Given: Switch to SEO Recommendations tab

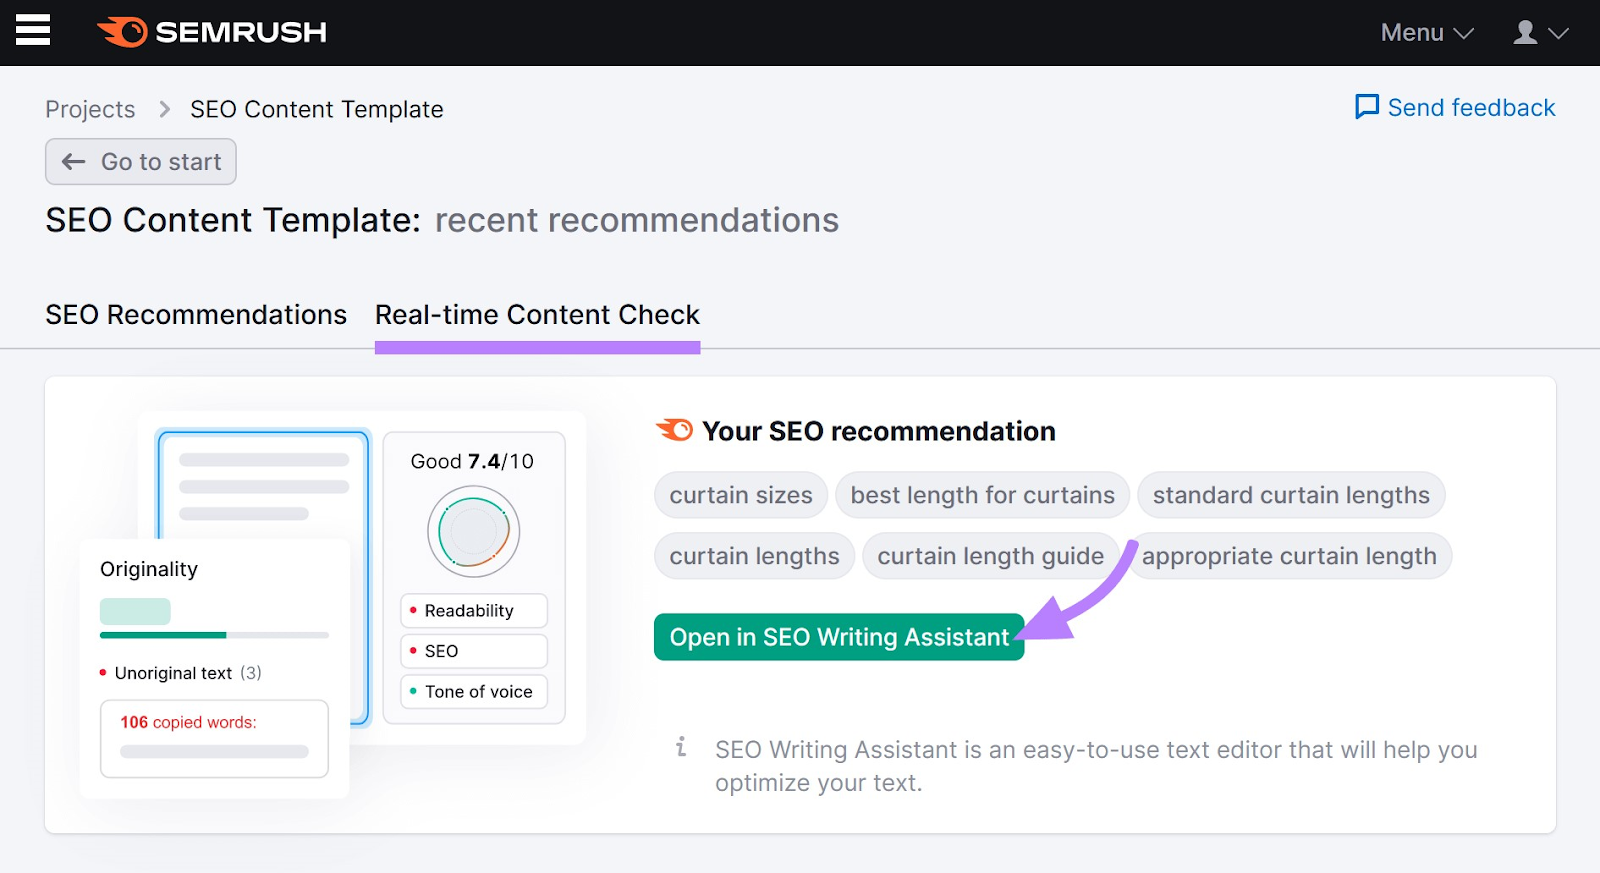Looking at the screenshot, I should 196,314.
